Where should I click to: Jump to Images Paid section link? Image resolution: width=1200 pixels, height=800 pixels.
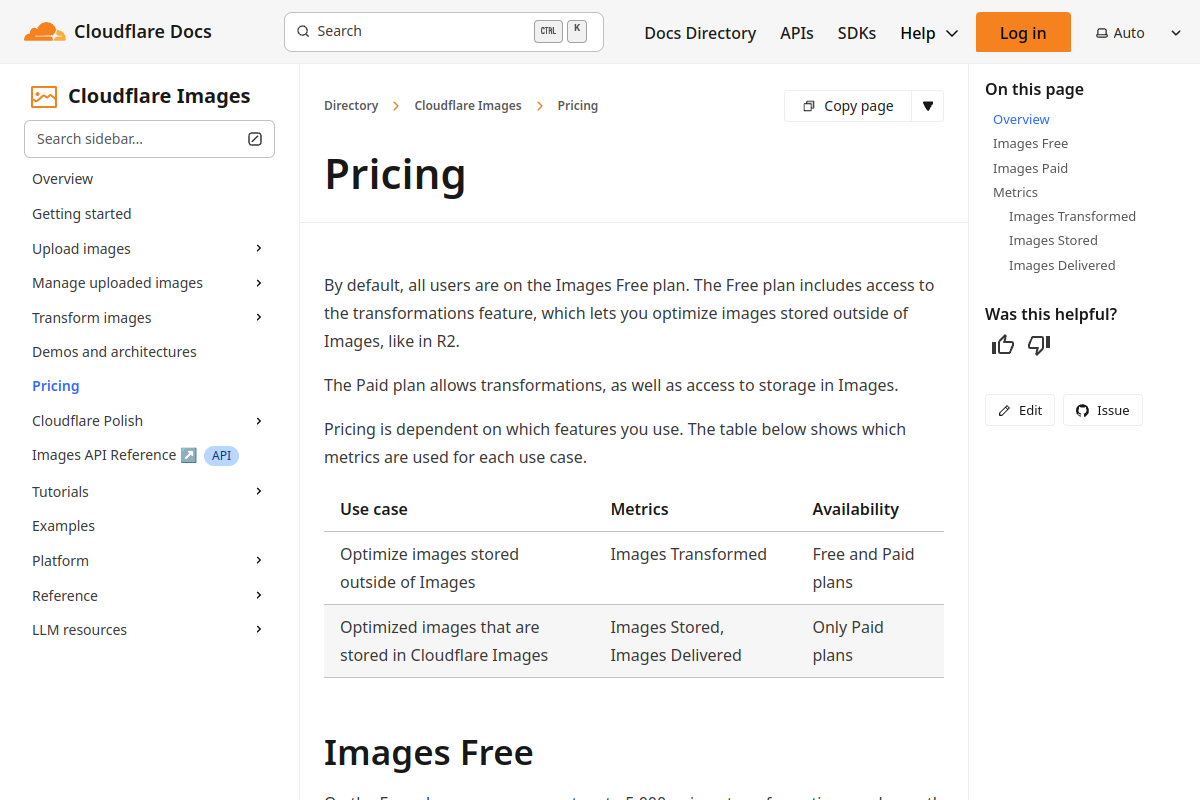click(x=1030, y=168)
